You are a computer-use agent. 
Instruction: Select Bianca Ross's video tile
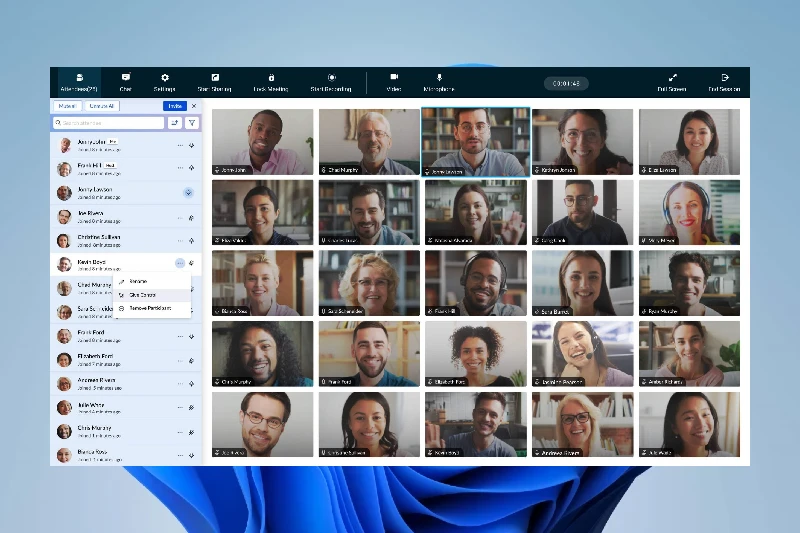(x=263, y=283)
